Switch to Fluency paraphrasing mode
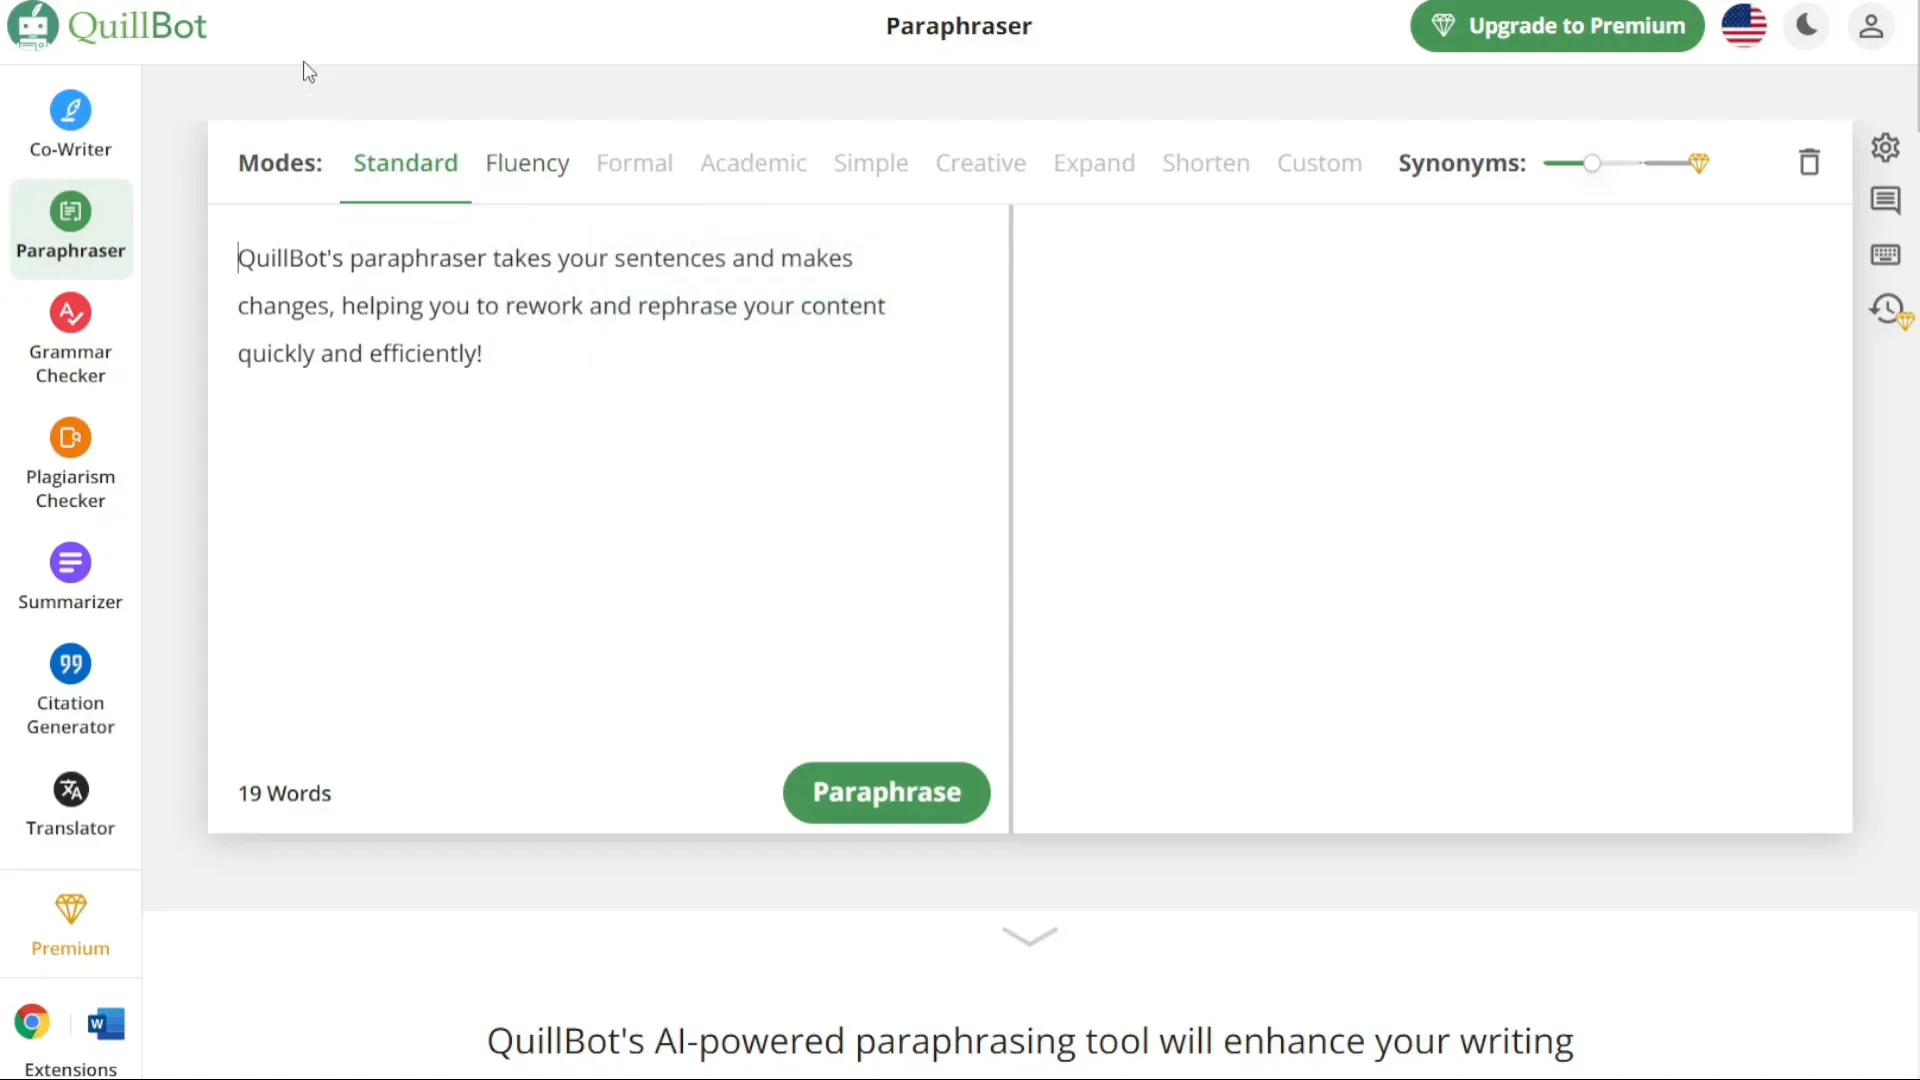Screen dimensions: 1920x1080 (526, 161)
